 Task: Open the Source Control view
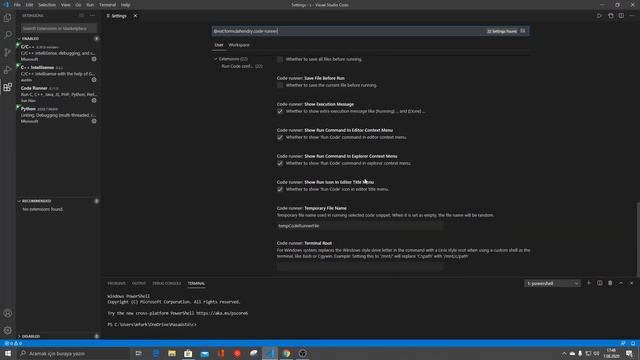[x=7, y=52]
